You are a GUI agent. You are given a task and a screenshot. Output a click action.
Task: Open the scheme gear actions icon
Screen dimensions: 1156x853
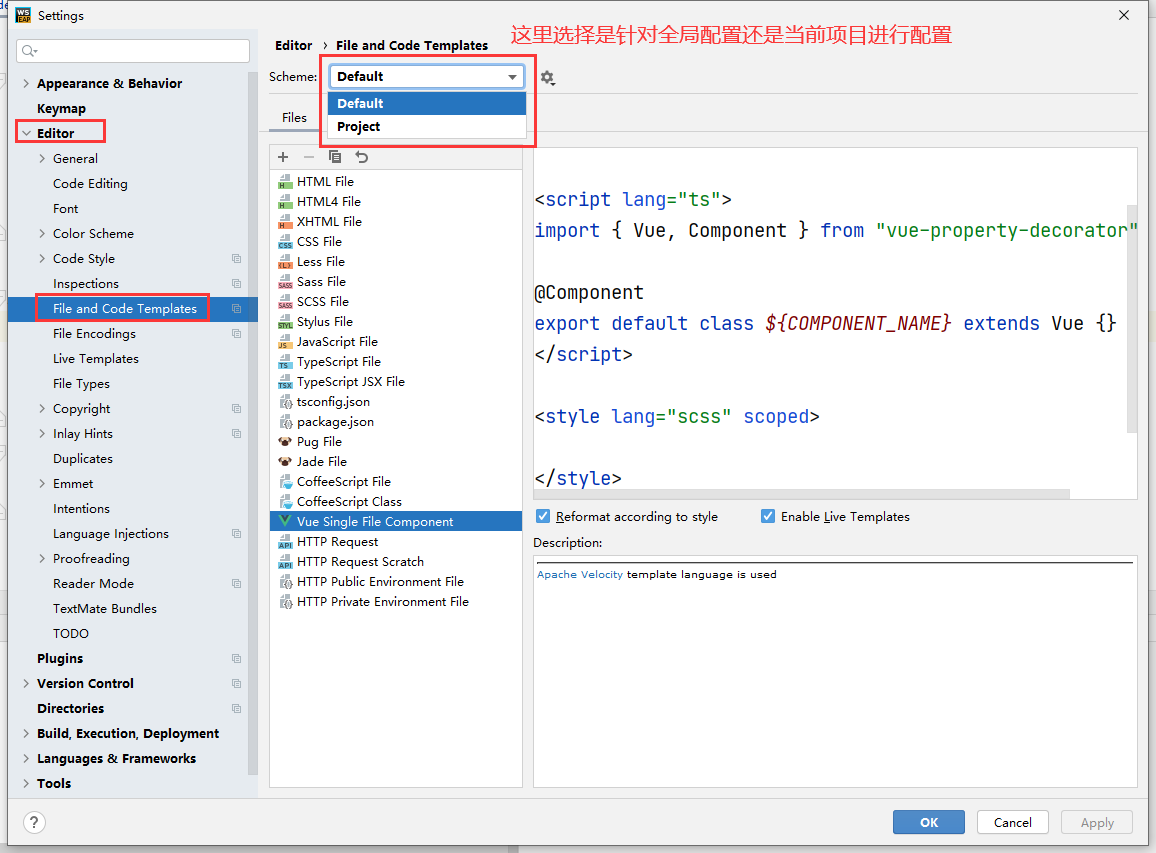(547, 77)
